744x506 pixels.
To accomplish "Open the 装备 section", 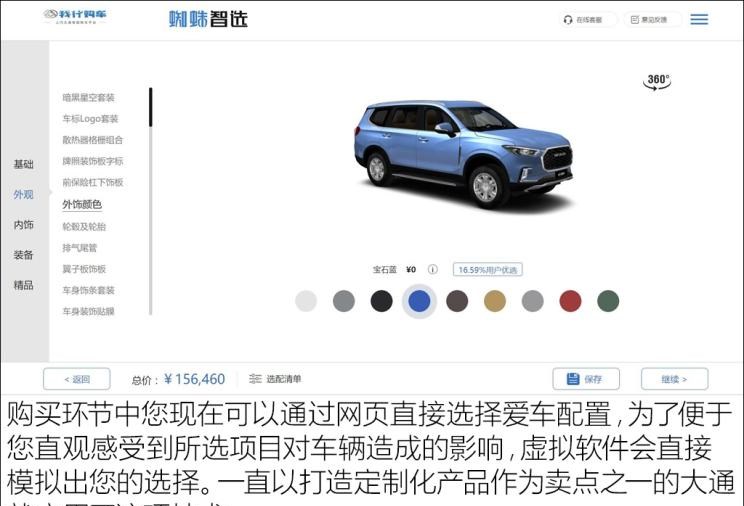I will 24,255.
